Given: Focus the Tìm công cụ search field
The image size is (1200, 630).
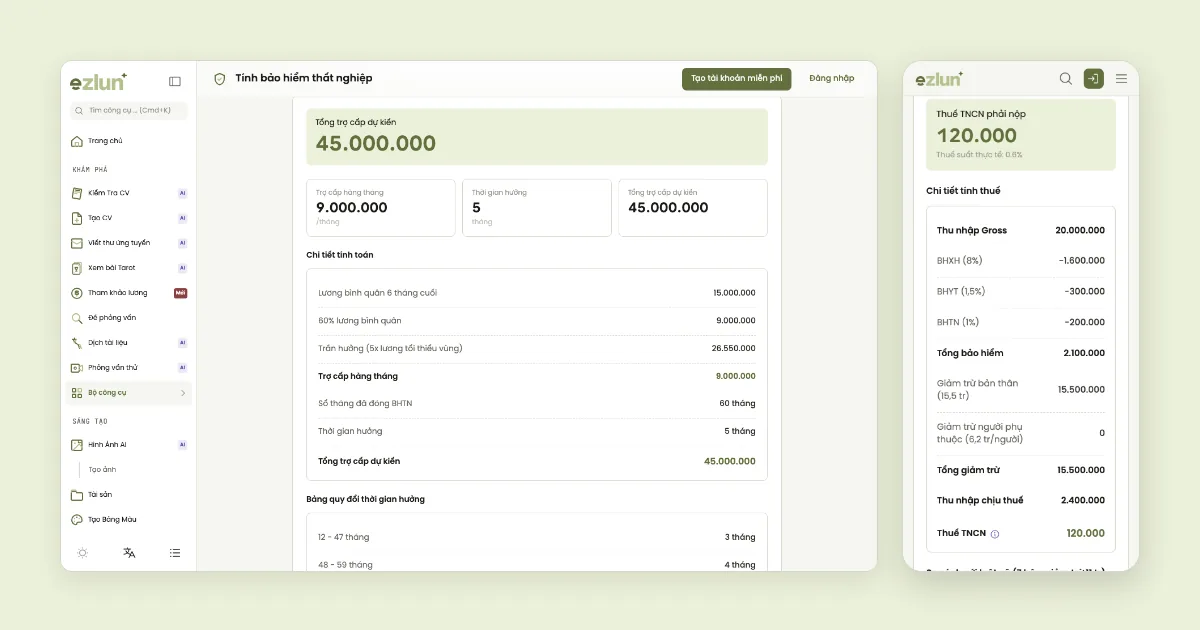Looking at the screenshot, I should pyautogui.click(x=128, y=111).
